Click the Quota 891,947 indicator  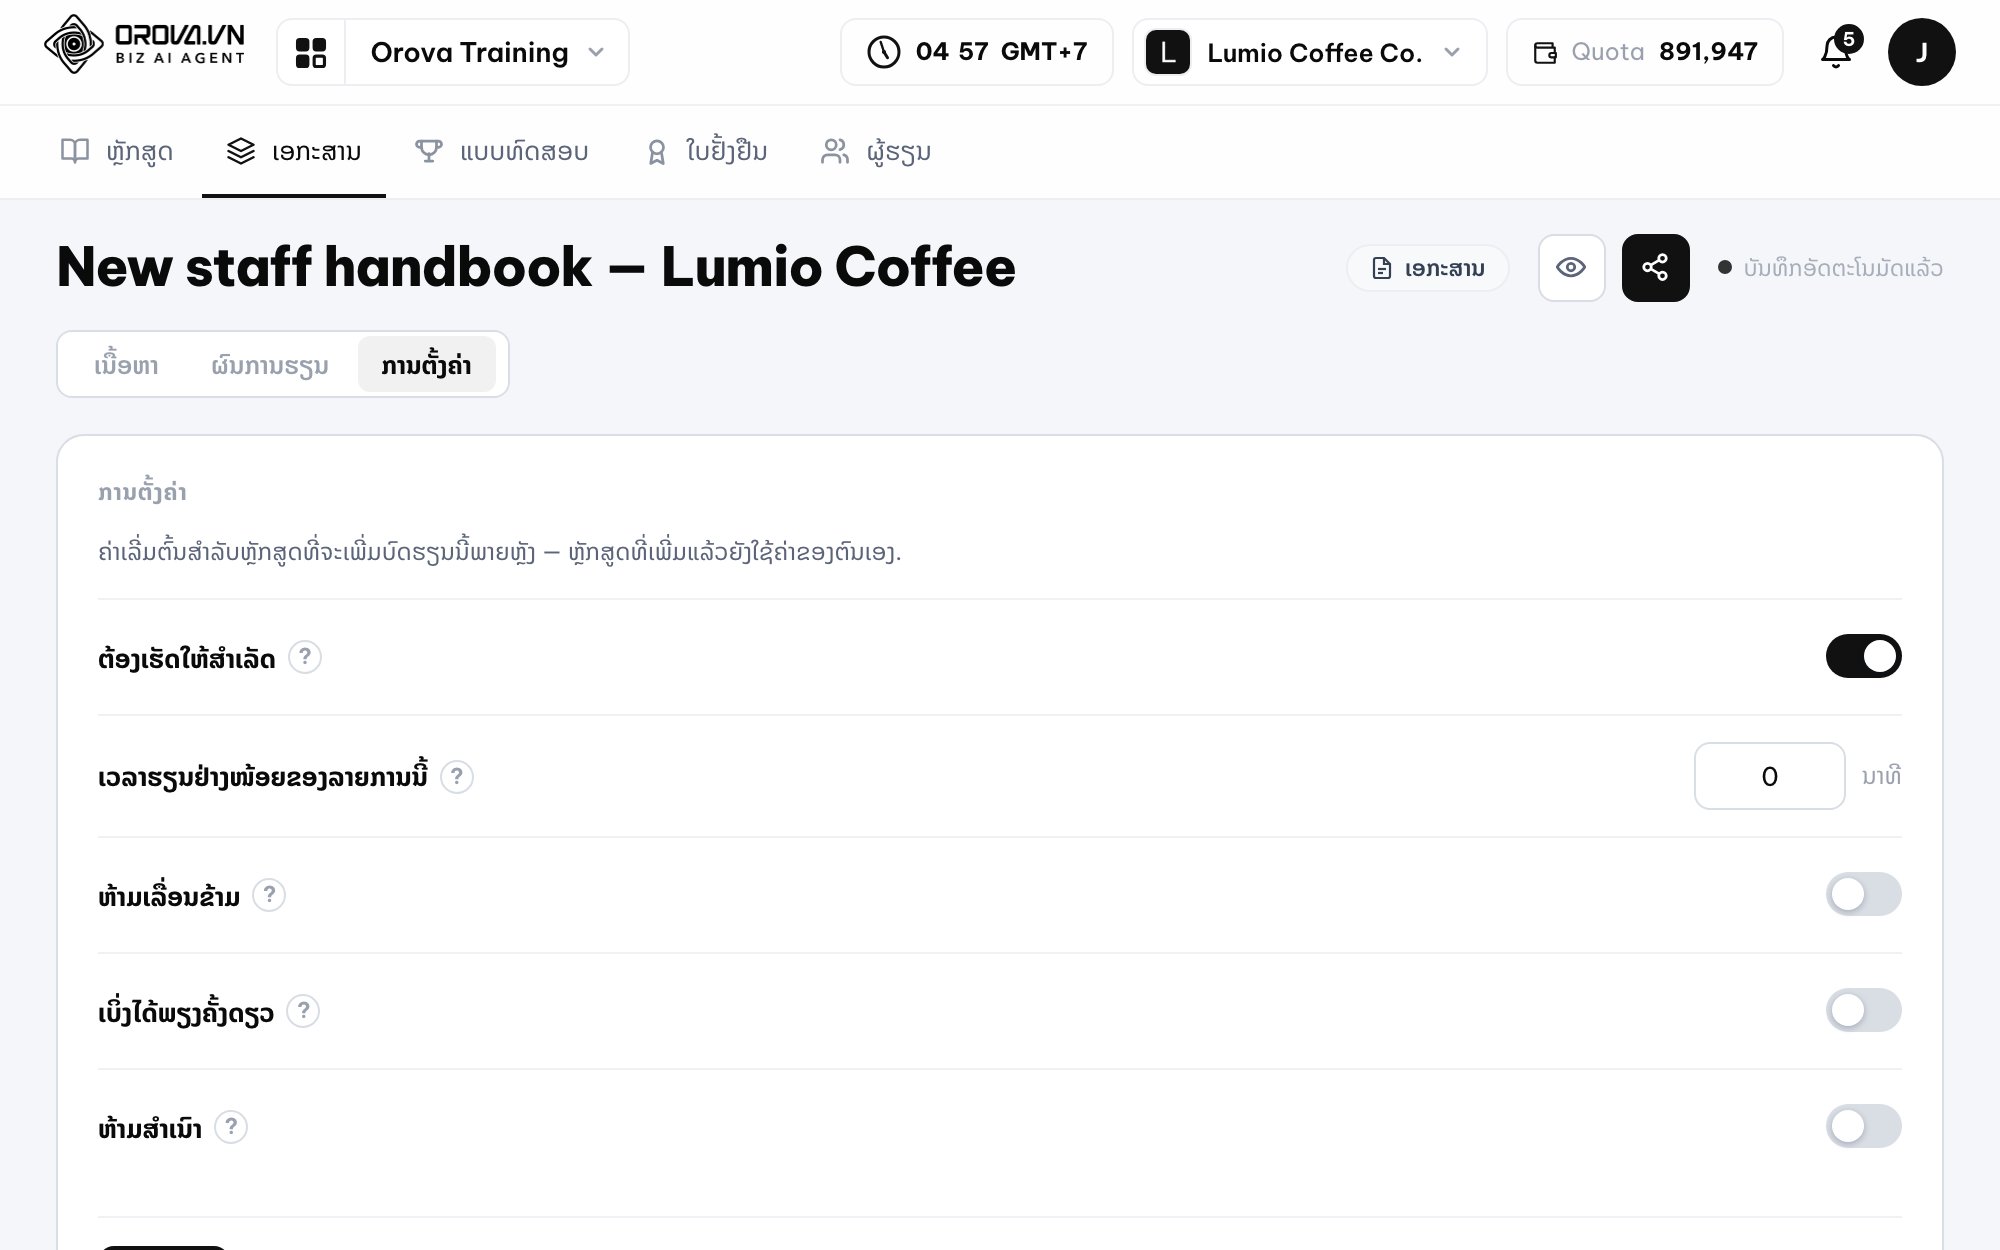[x=1644, y=52]
